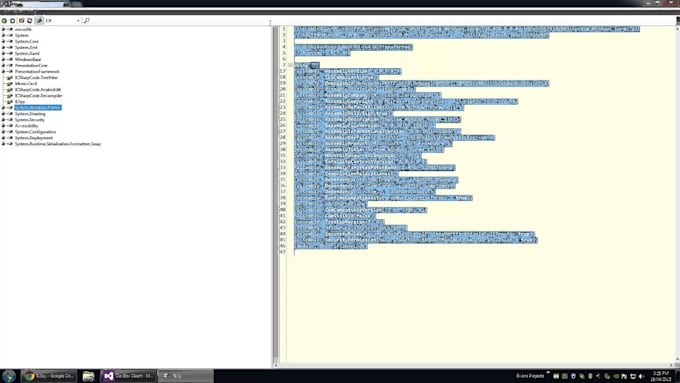Expand the PresentationCore assembly node
This screenshot has height=383, width=680.
pyautogui.click(x=3, y=65)
